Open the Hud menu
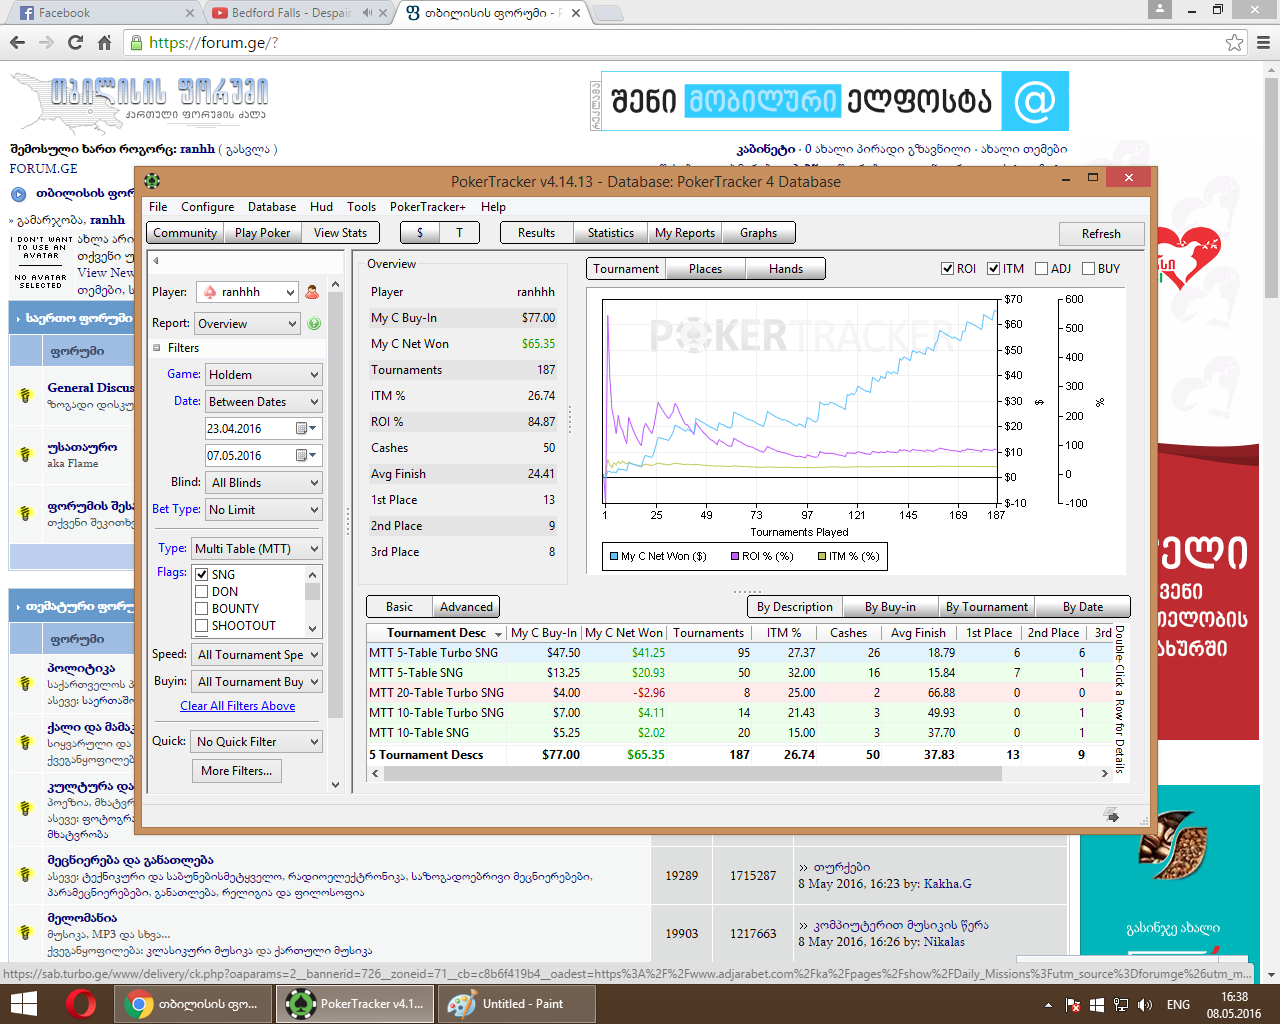Image resolution: width=1280 pixels, height=1024 pixels. (321, 207)
